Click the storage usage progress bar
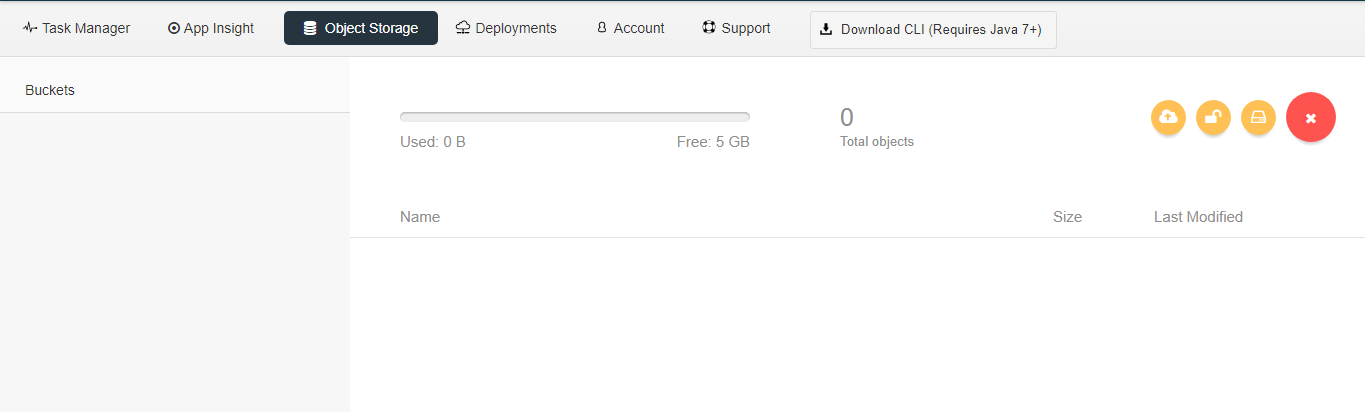The image size is (1365, 412). point(574,117)
